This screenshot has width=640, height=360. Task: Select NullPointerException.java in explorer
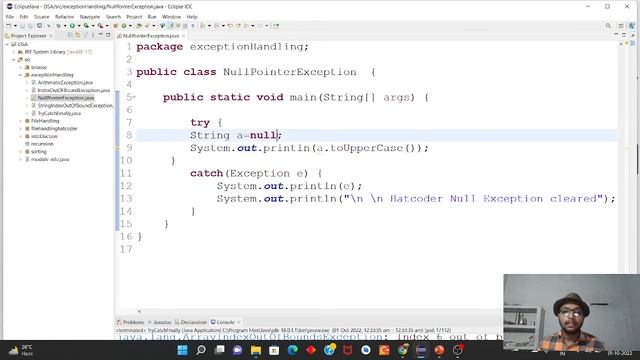(62, 98)
